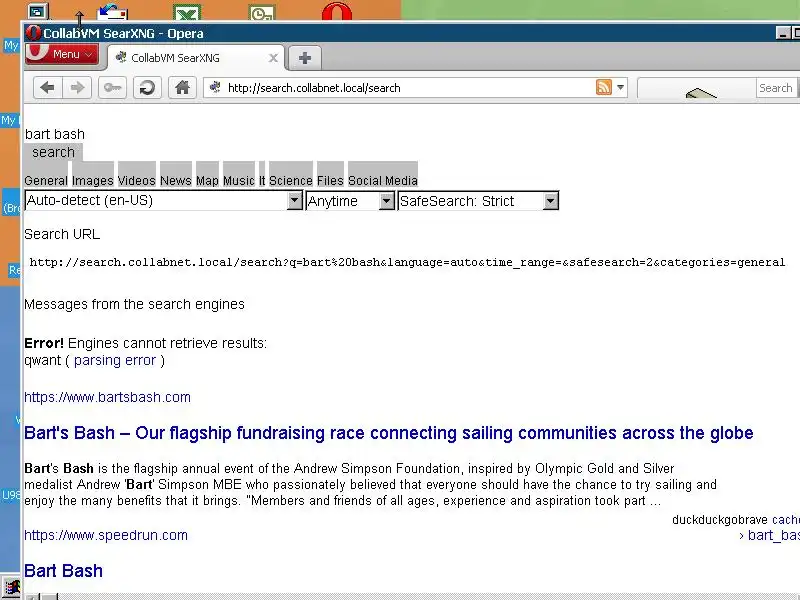Viewport: 800px width, 600px height.
Task: Open the Anytime time range dropdown
Action: pyautogui.click(x=350, y=201)
